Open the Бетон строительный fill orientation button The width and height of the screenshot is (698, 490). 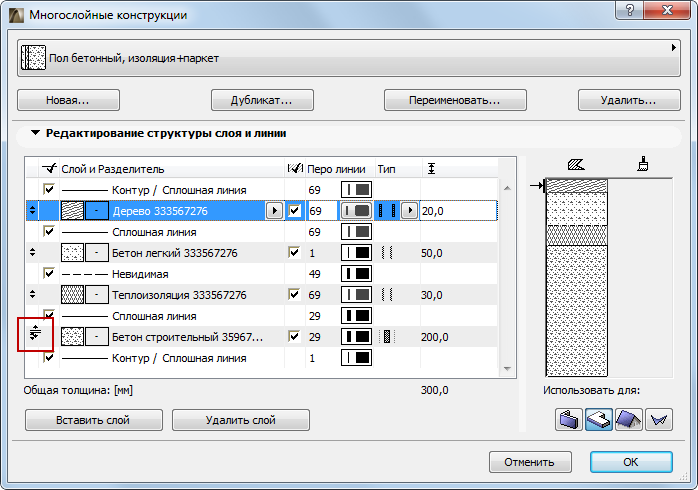[x=97, y=337]
